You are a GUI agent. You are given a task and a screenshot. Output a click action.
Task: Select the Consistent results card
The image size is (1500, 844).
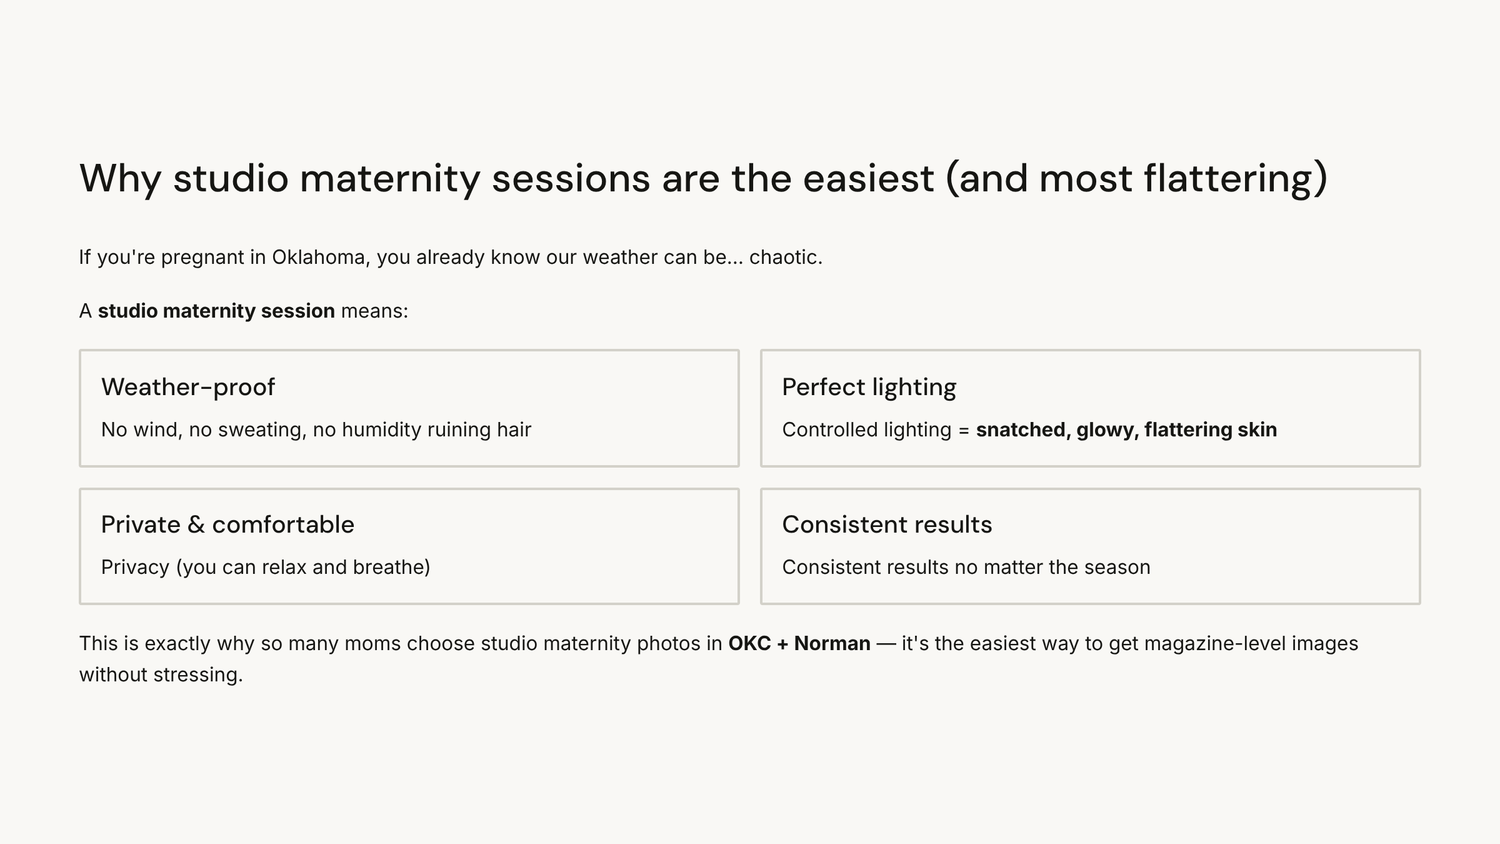1090,546
